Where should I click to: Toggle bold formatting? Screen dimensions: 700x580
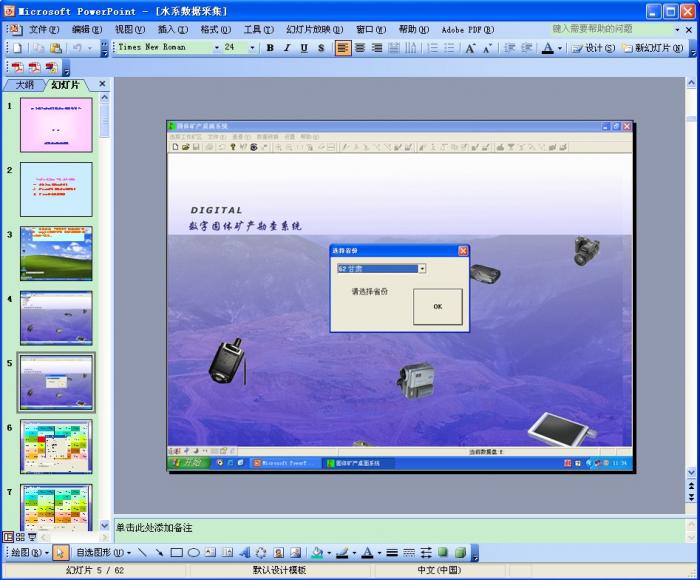270,48
